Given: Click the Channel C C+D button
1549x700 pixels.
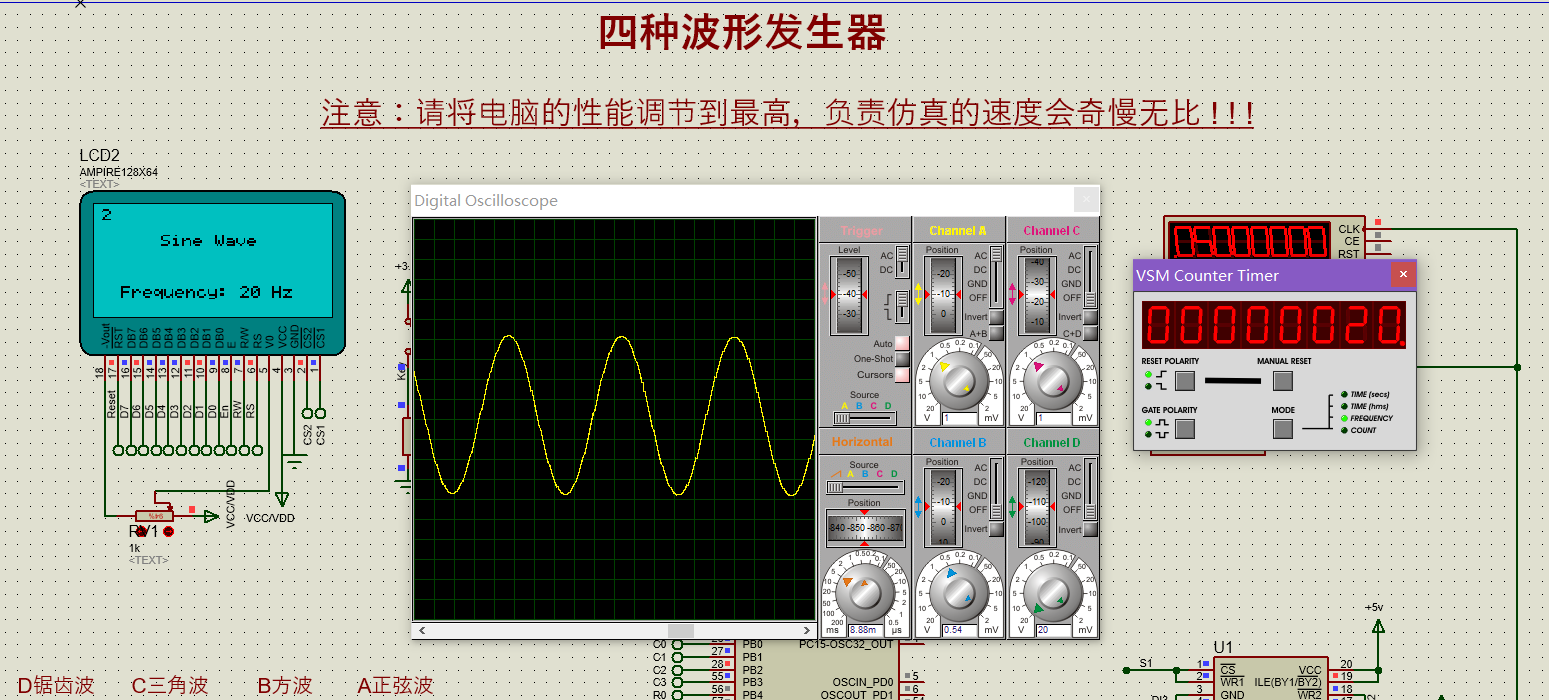Looking at the screenshot, I should pos(1090,333).
